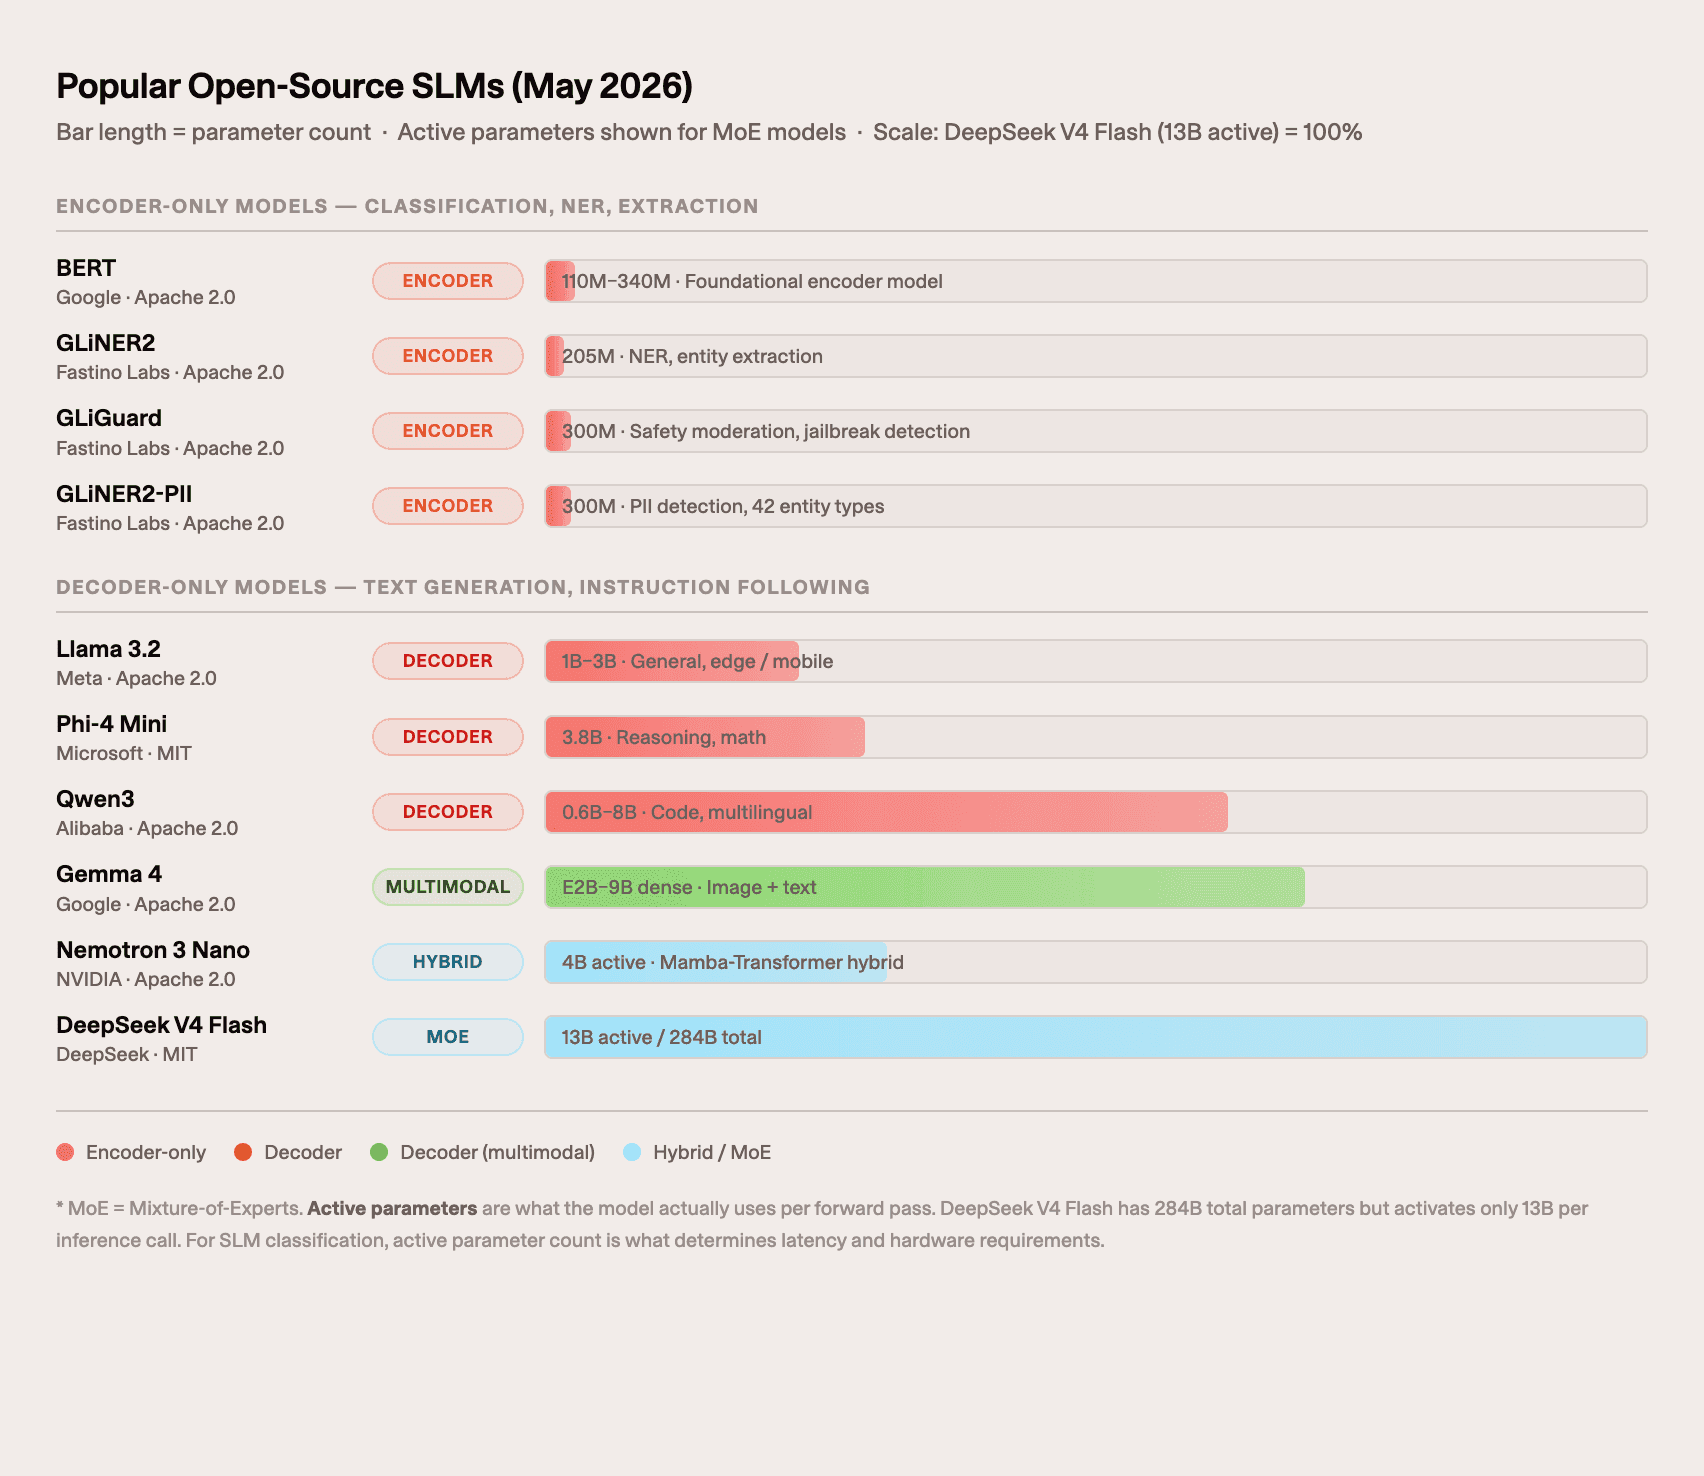Image resolution: width=1704 pixels, height=1476 pixels.
Task: Click the ENCODER badge in the BERT row
Action: pos(448,281)
